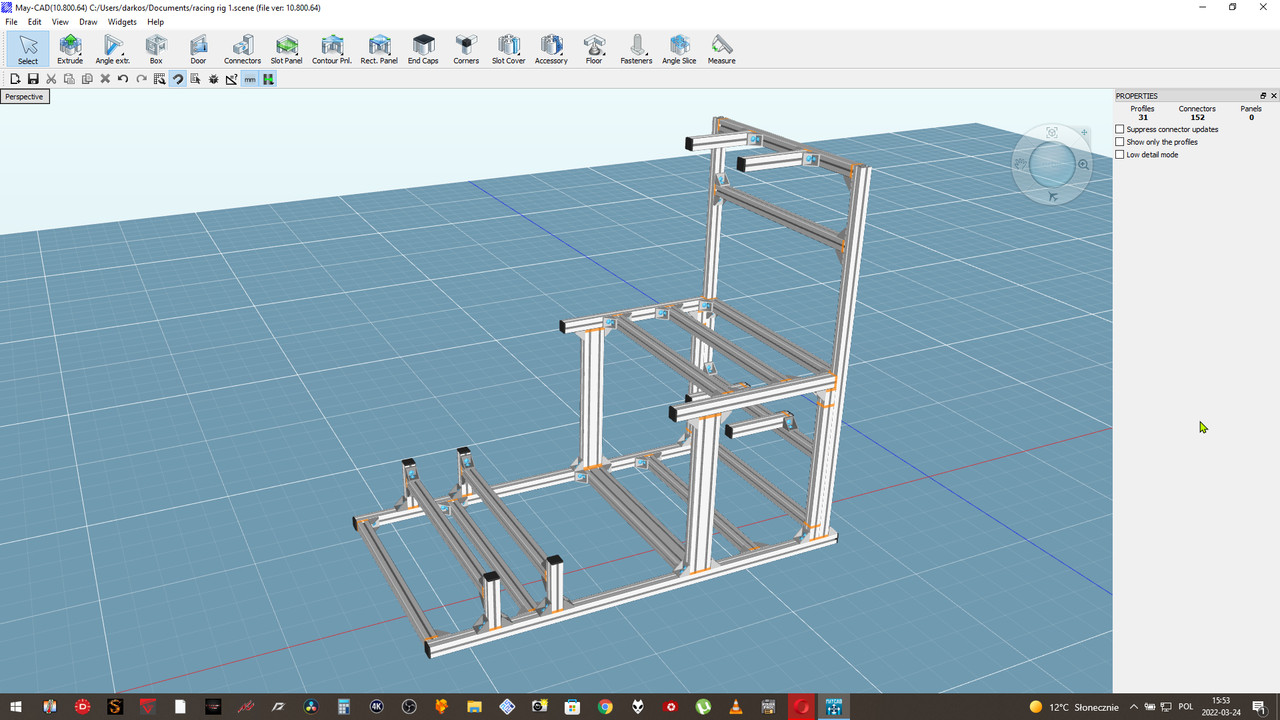Undo the last action

click(123, 79)
